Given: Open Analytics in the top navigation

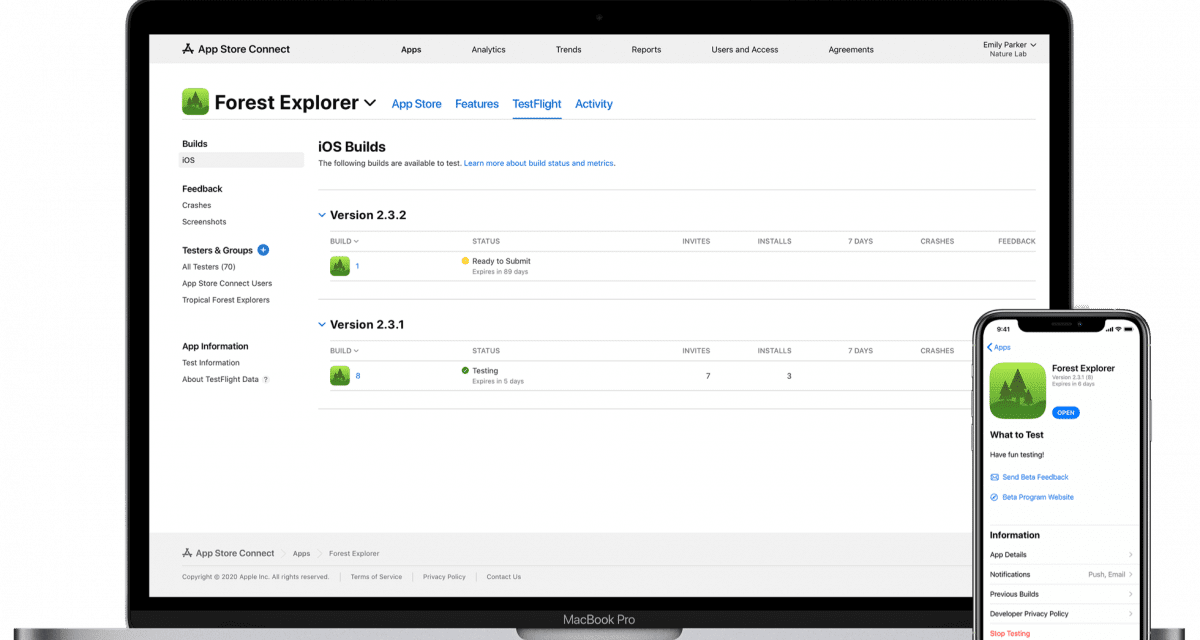Looking at the screenshot, I should pos(489,49).
